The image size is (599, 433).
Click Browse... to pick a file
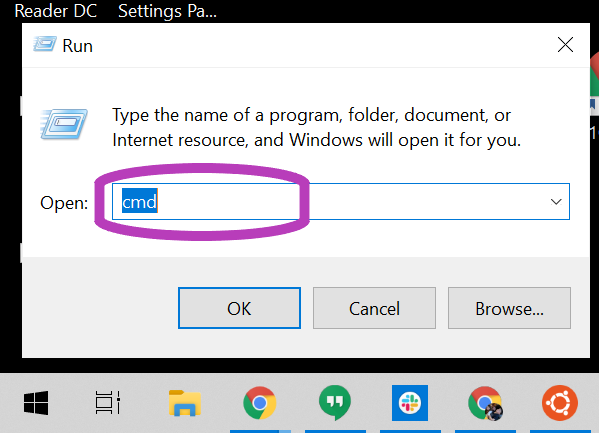tap(509, 308)
